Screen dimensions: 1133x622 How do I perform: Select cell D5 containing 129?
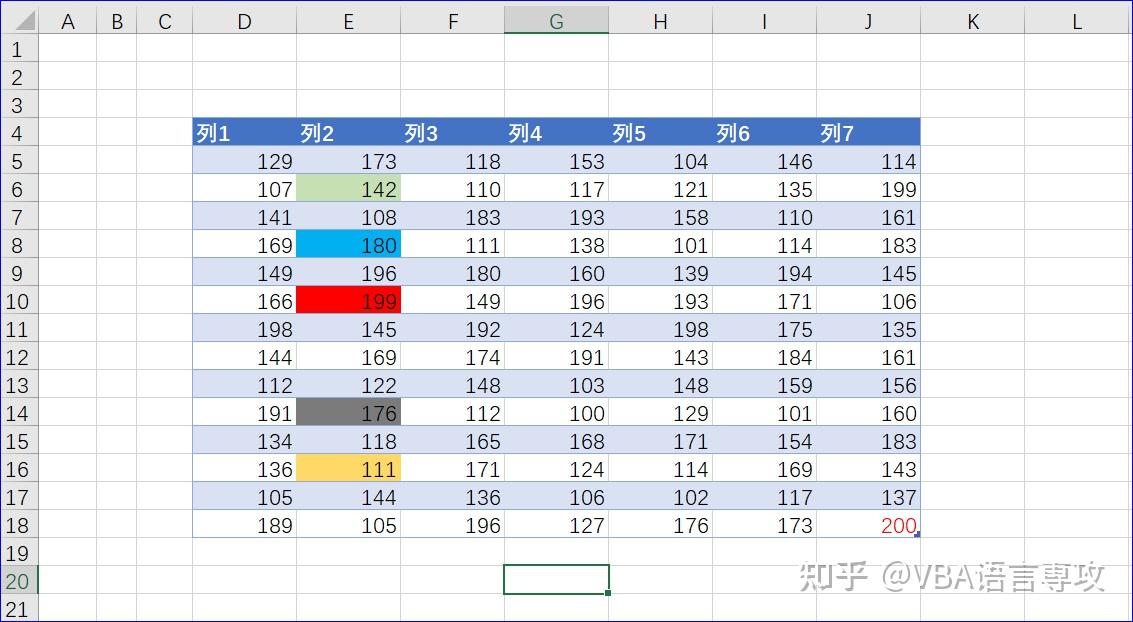pyautogui.click(x=244, y=160)
